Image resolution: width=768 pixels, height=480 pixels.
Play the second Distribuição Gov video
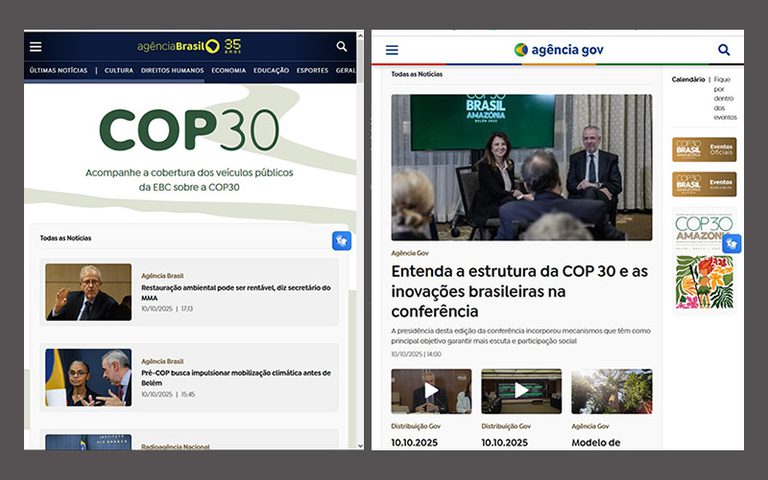pos(521,391)
